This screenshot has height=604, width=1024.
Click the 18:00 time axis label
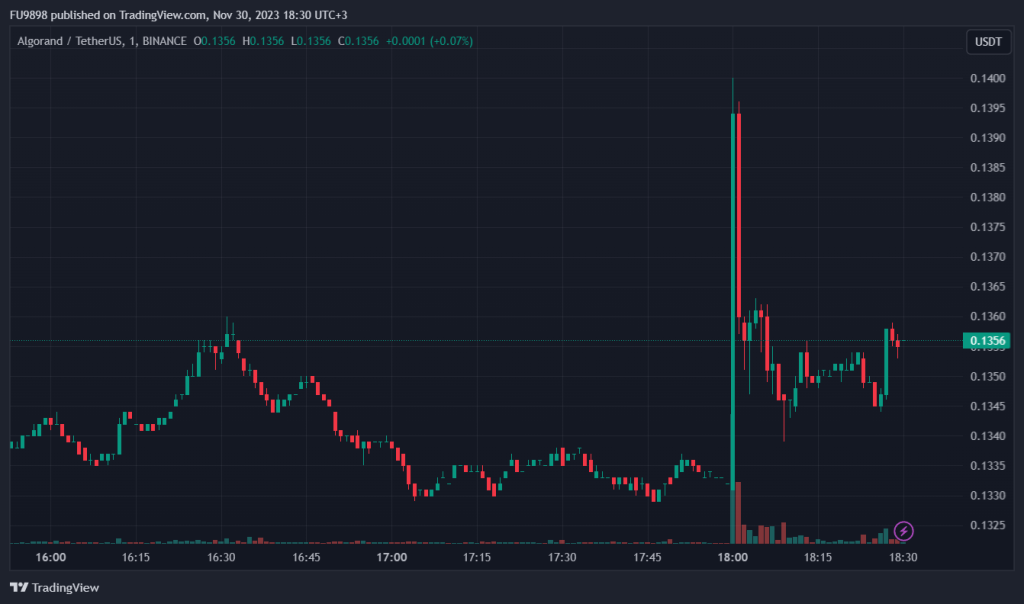point(733,558)
